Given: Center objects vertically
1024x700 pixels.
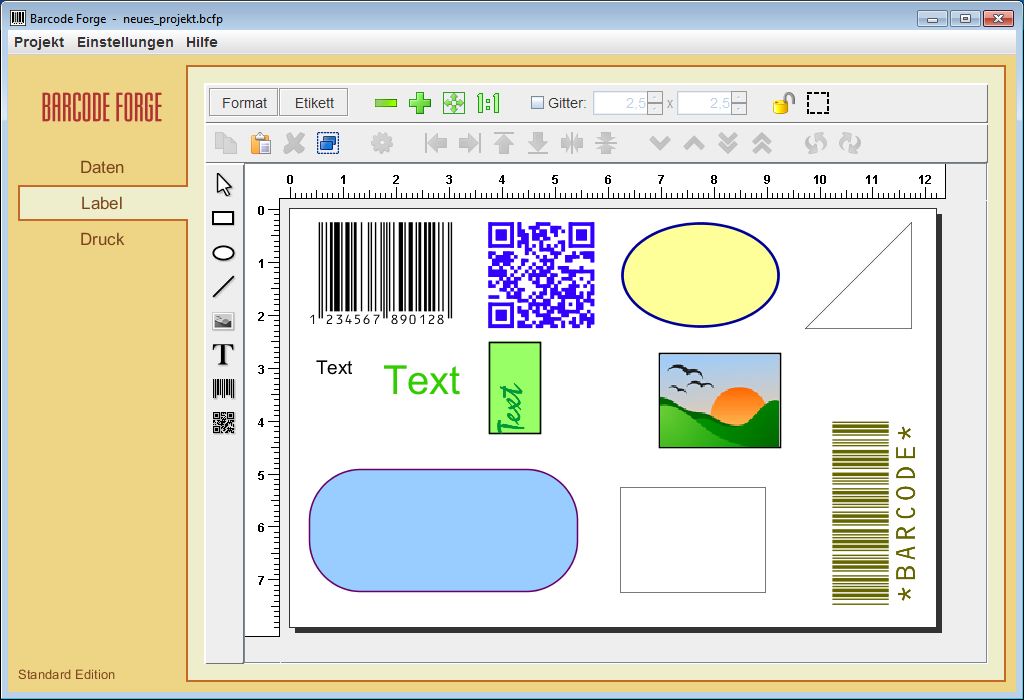Looking at the screenshot, I should click(x=605, y=143).
